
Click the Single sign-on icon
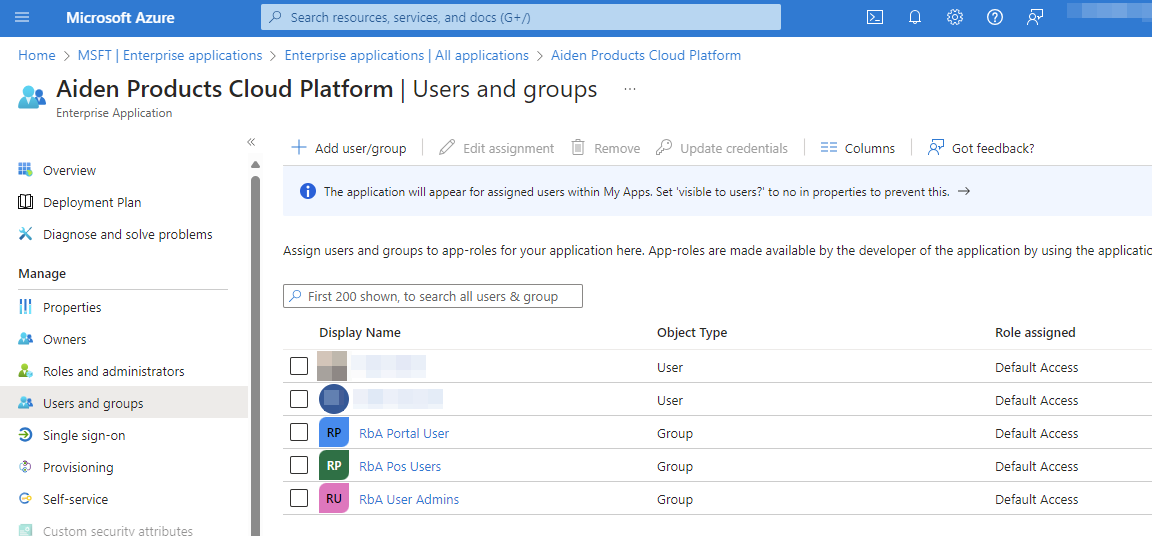click(x=25, y=435)
